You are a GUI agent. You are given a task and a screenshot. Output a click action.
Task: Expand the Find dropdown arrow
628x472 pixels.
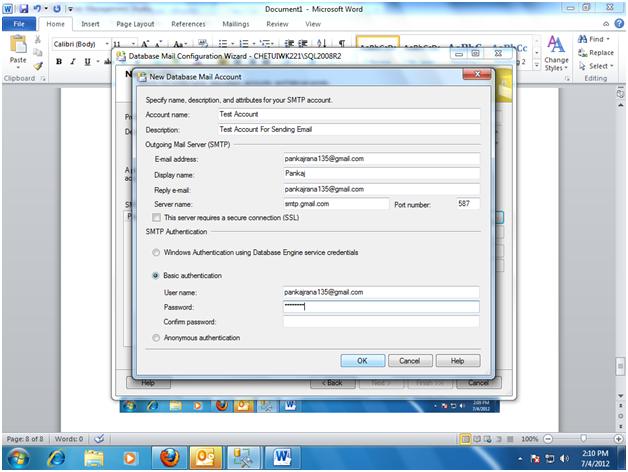pyautogui.click(x=608, y=39)
